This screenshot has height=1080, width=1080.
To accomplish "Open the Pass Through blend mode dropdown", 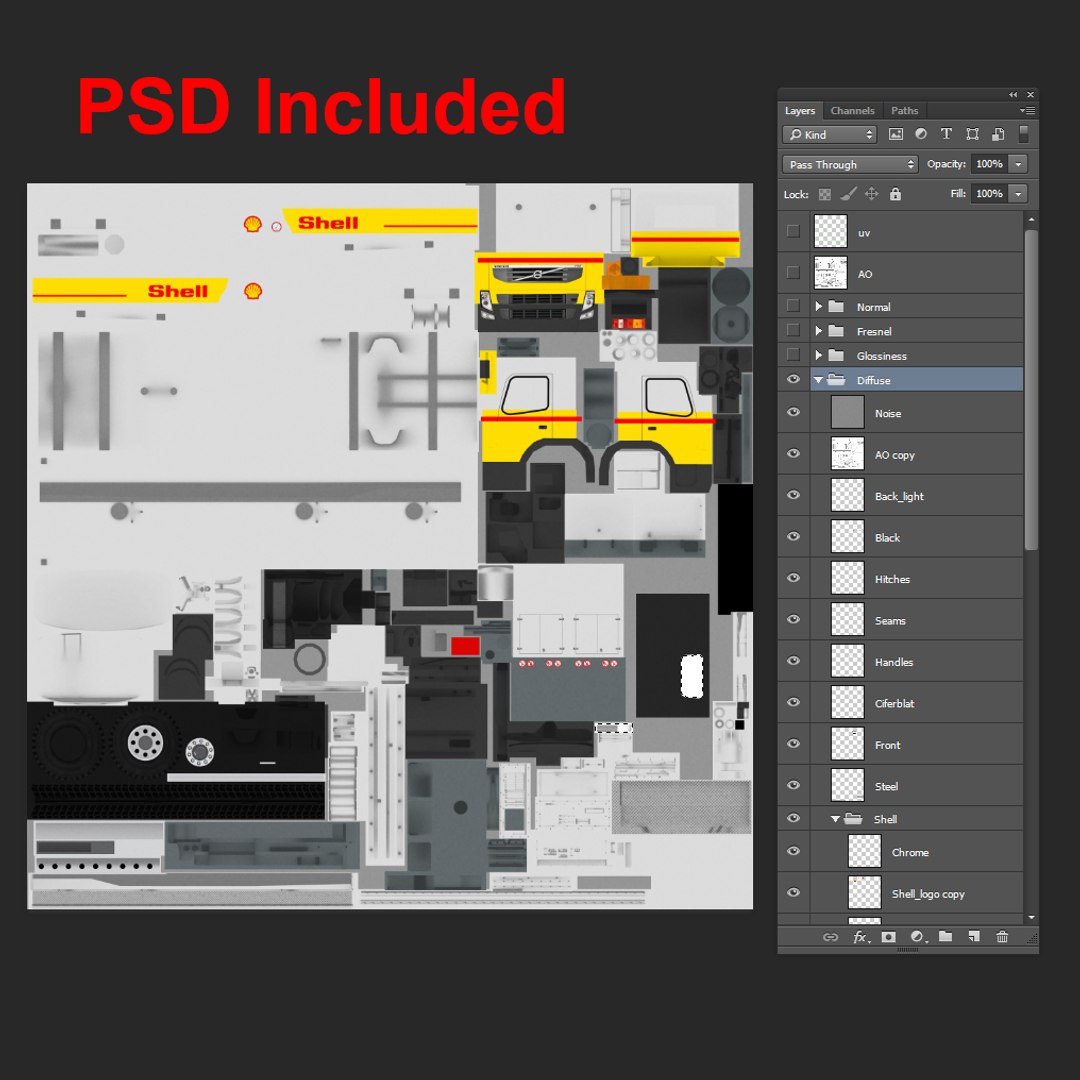I will click(x=851, y=164).
